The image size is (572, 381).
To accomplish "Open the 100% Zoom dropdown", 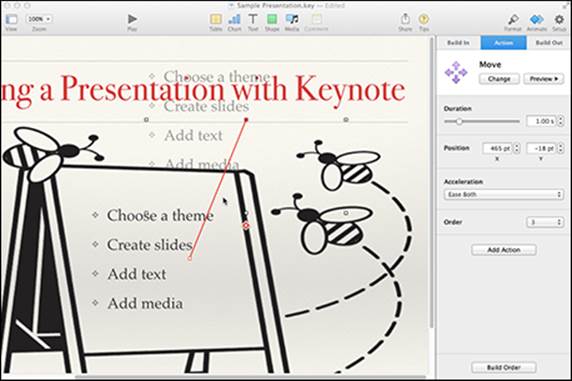I will (39, 19).
